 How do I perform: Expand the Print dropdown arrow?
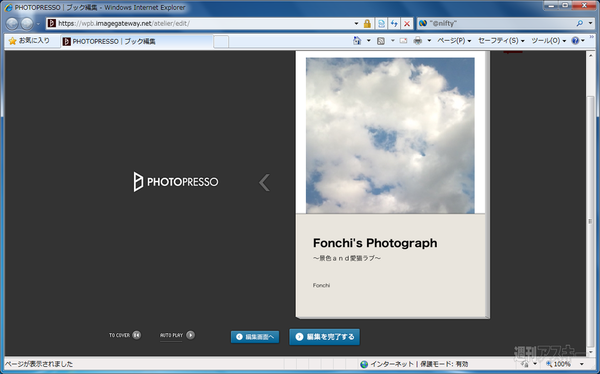[429, 41]
